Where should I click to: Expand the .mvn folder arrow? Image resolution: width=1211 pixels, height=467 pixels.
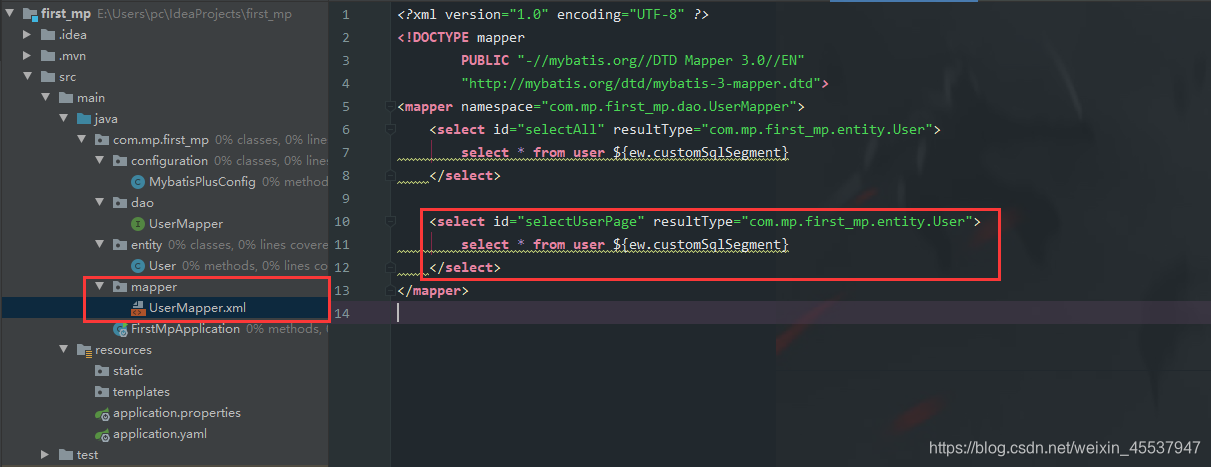coord(28,56)
